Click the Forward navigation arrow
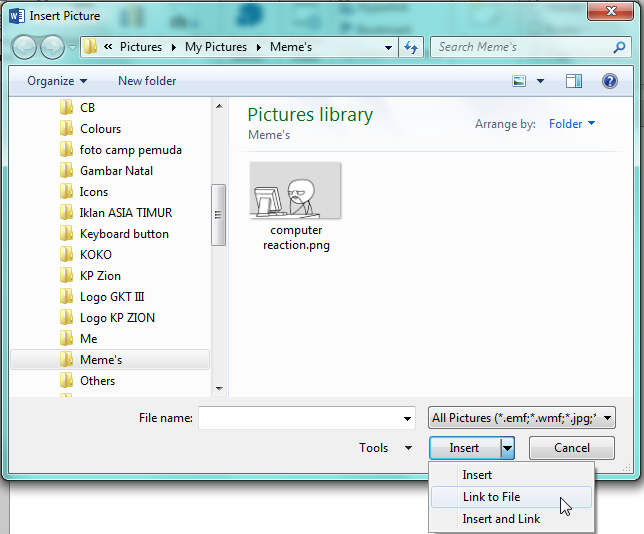Image resolution: width=644 pixels, height=534 pixels. tap(52, 48)
